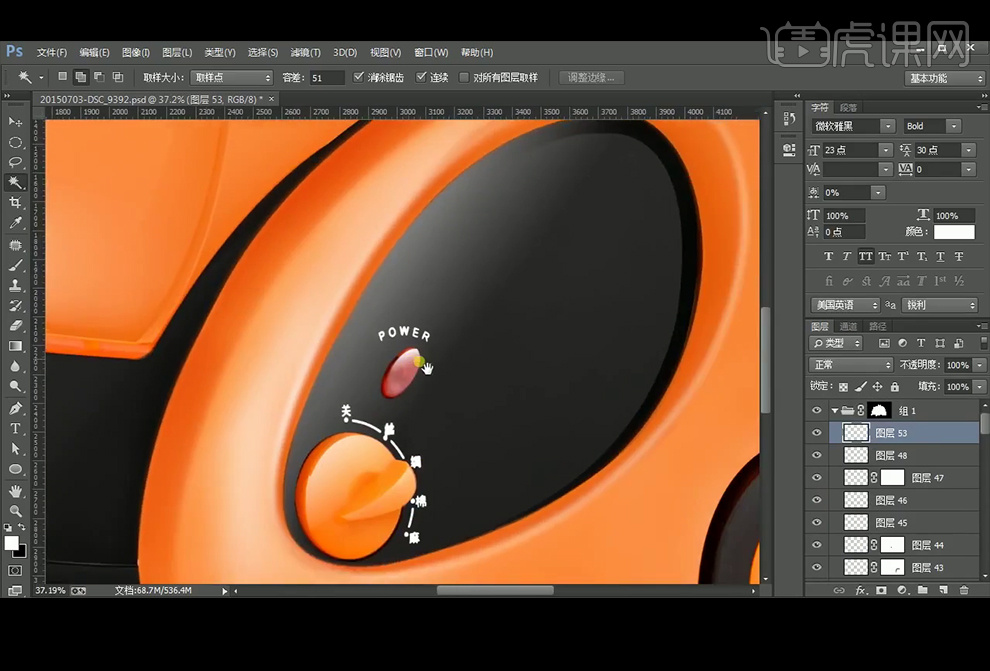The width and height of the screenshot is (990, 671).
Task: Select the Move tool
Action: (15, 121)
